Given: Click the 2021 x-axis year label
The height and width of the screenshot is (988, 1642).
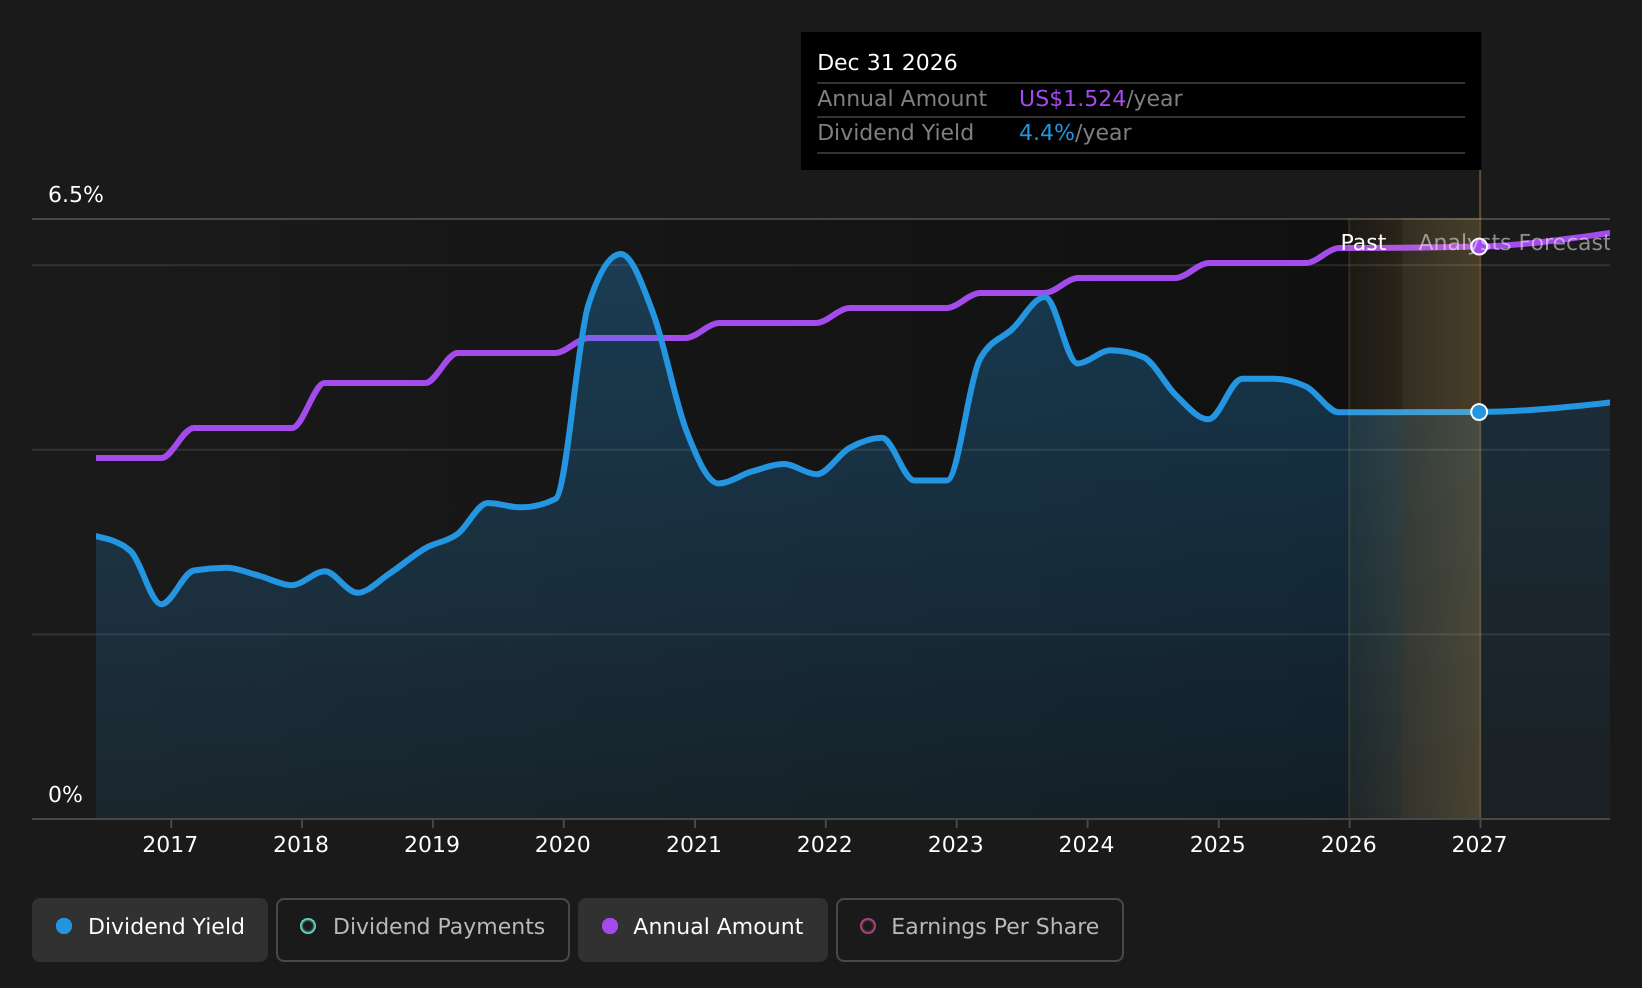Looking at the screenshot, I should pyautogui.click(x=694, y=845).
